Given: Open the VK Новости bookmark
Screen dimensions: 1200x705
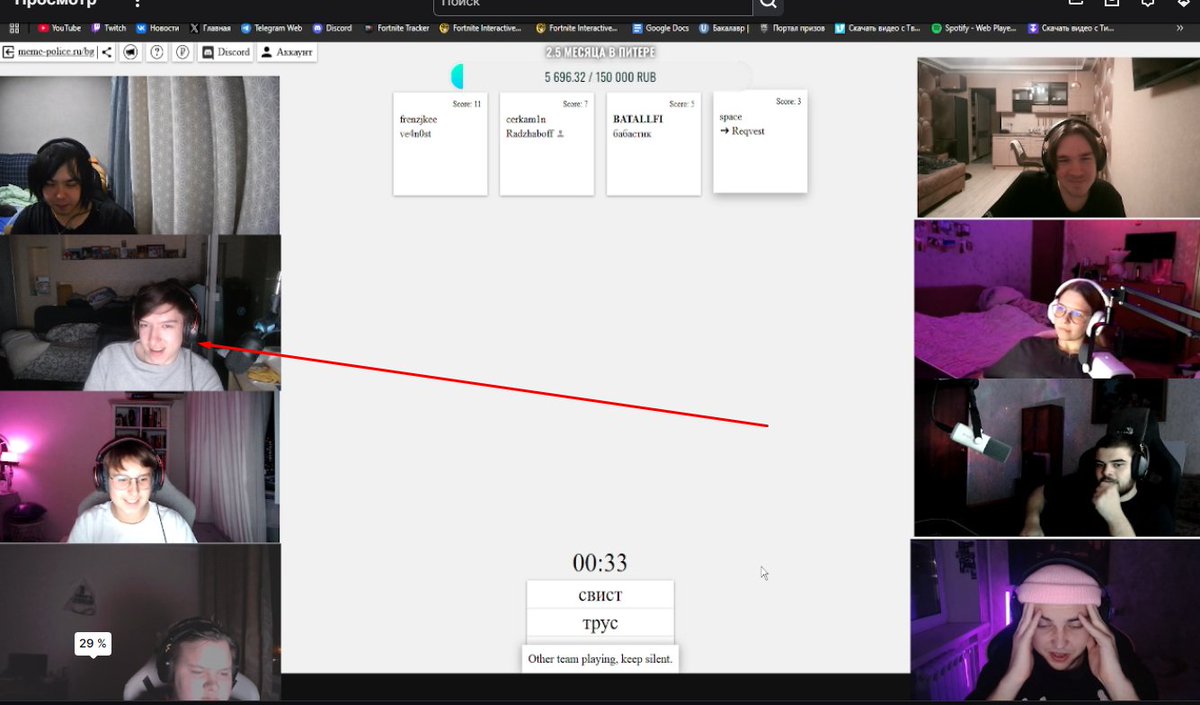Looking at the screenshot, I should pos(157,28).
